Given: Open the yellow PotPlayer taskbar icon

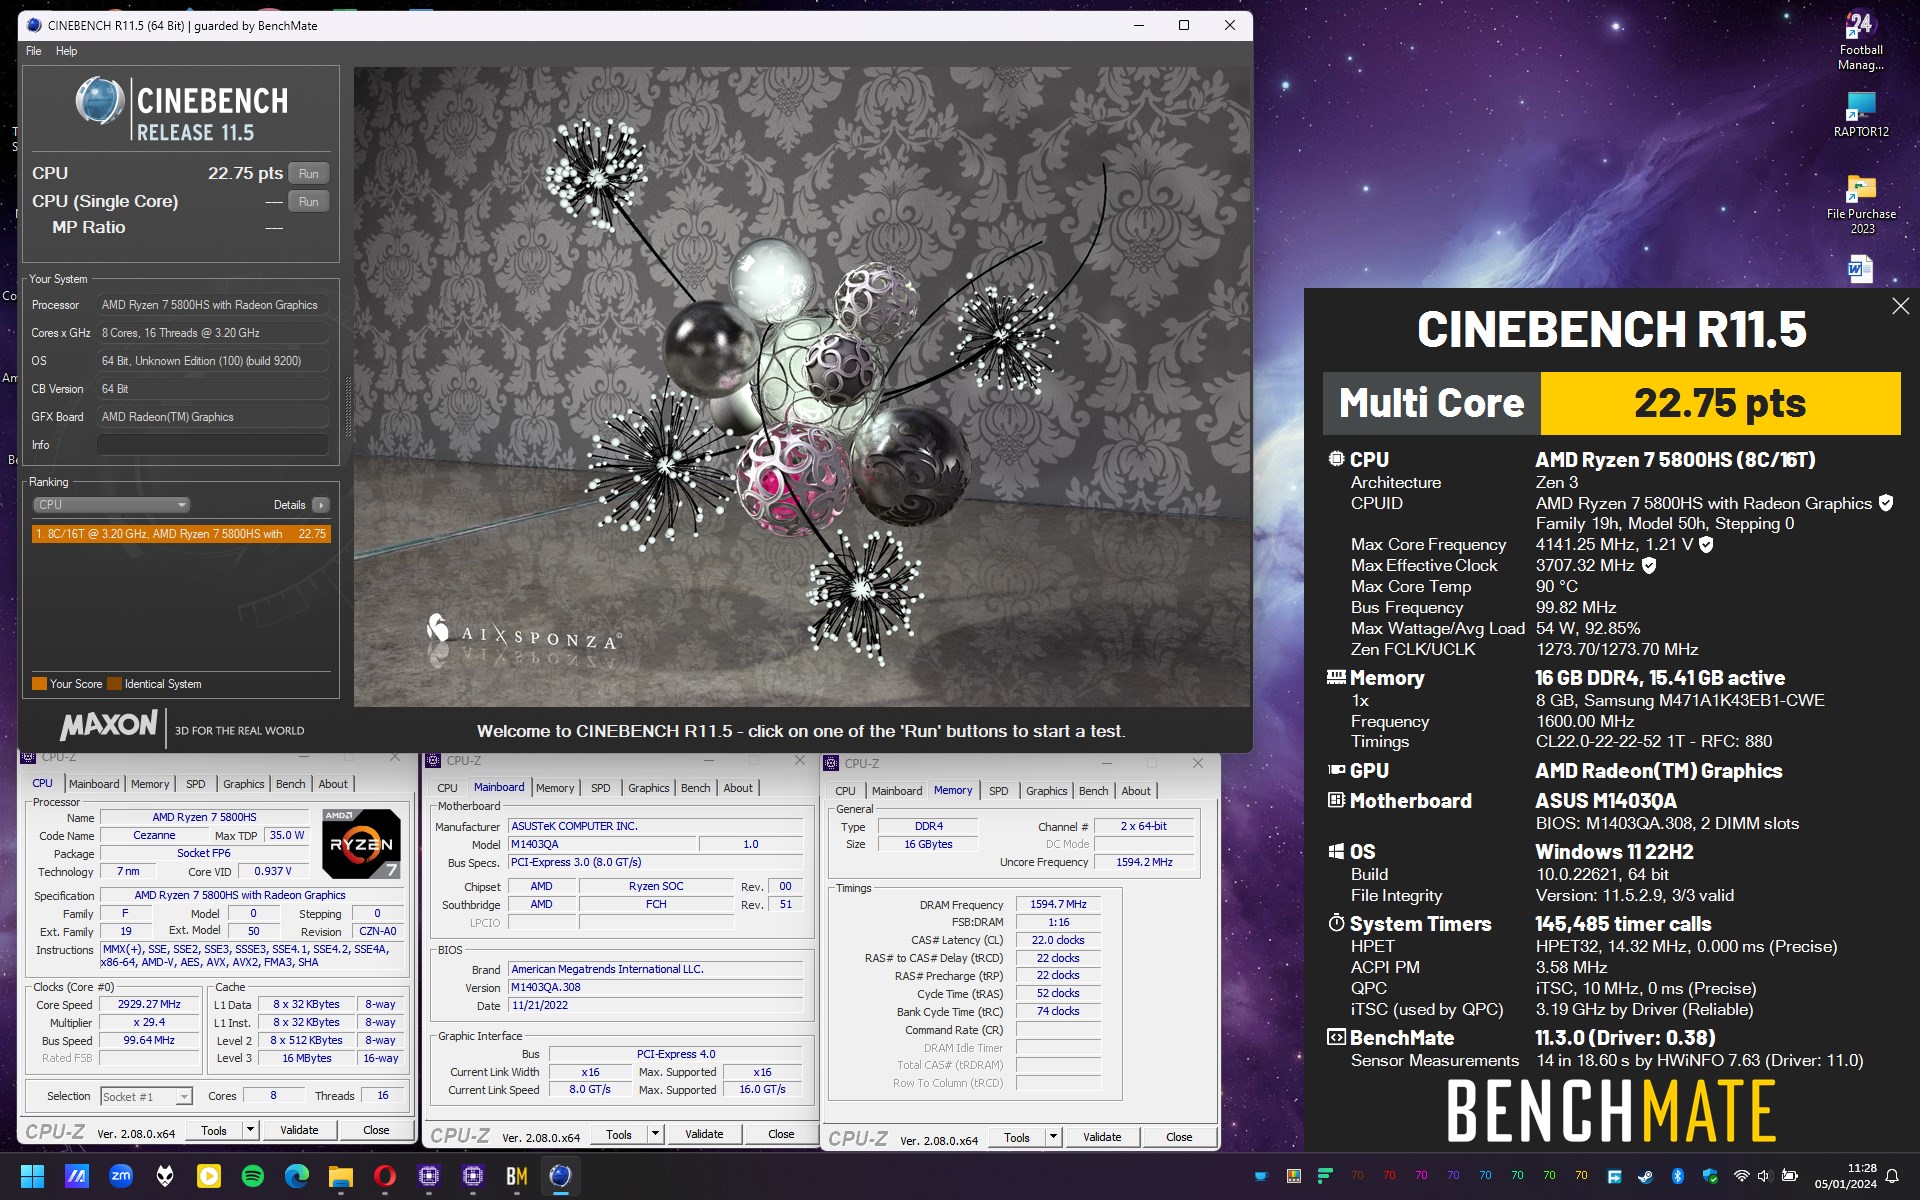Looking at the screenshot, I should [x=209, y=1176].
